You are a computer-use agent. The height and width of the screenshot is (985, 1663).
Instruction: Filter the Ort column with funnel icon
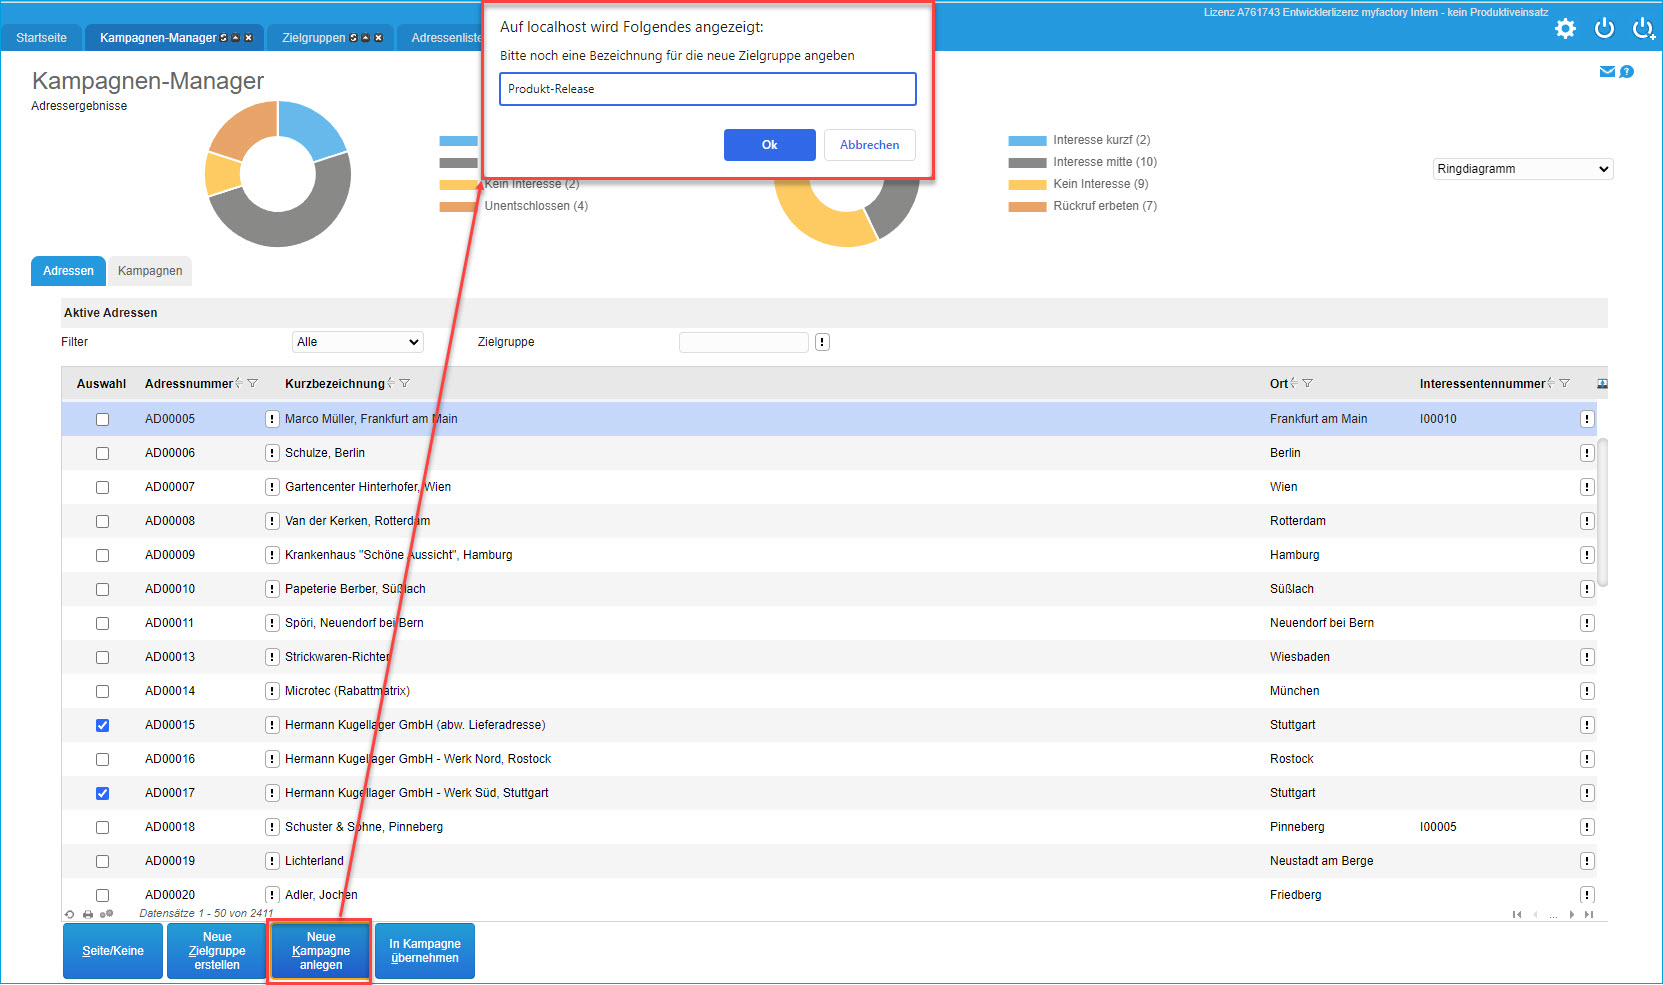click(1307, 383)
